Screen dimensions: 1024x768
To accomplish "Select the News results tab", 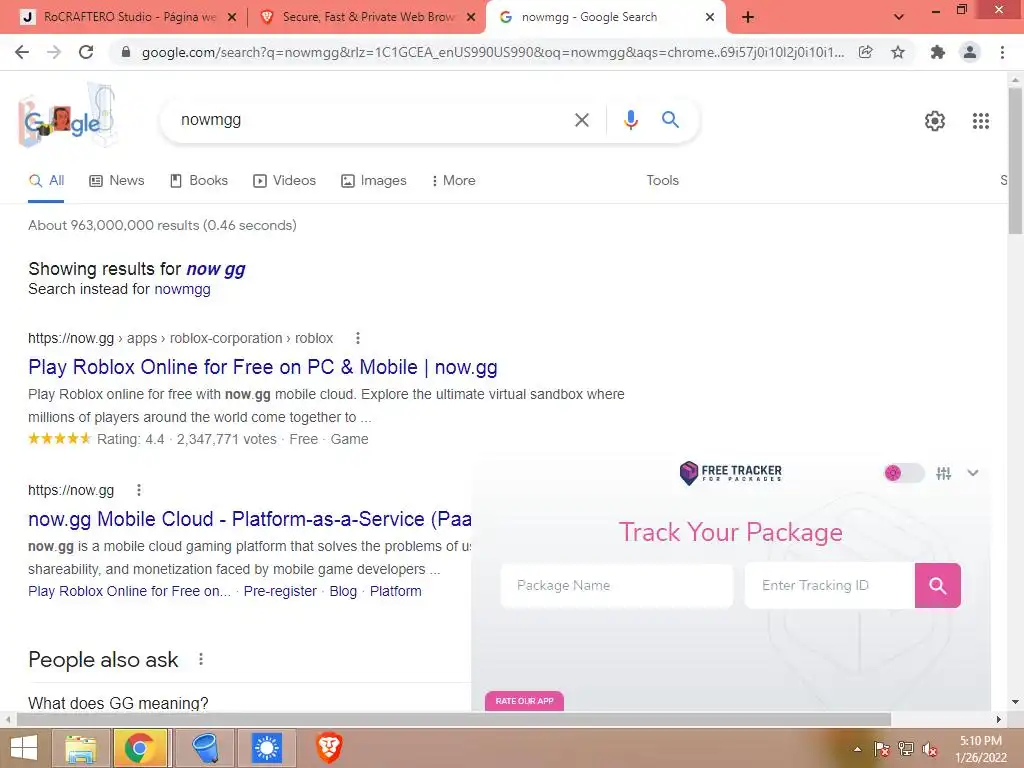I will (x=117, y=181).
